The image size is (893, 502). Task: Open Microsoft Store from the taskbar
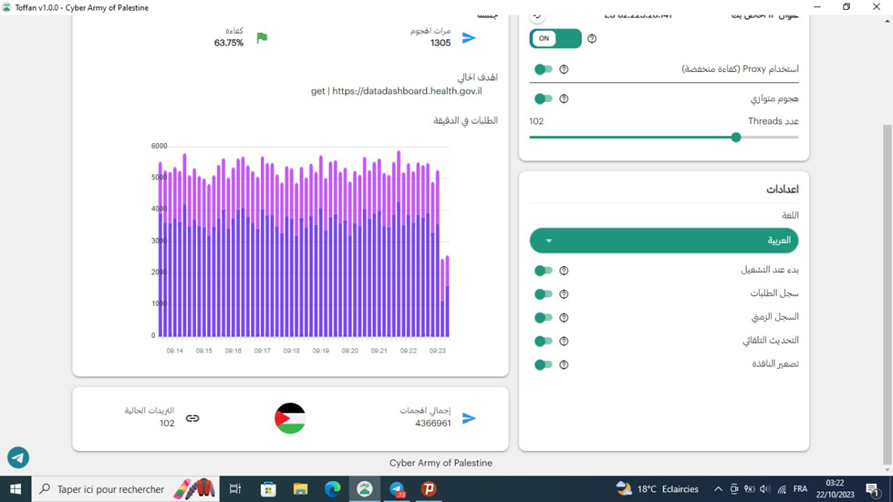[x=268, y=489]
